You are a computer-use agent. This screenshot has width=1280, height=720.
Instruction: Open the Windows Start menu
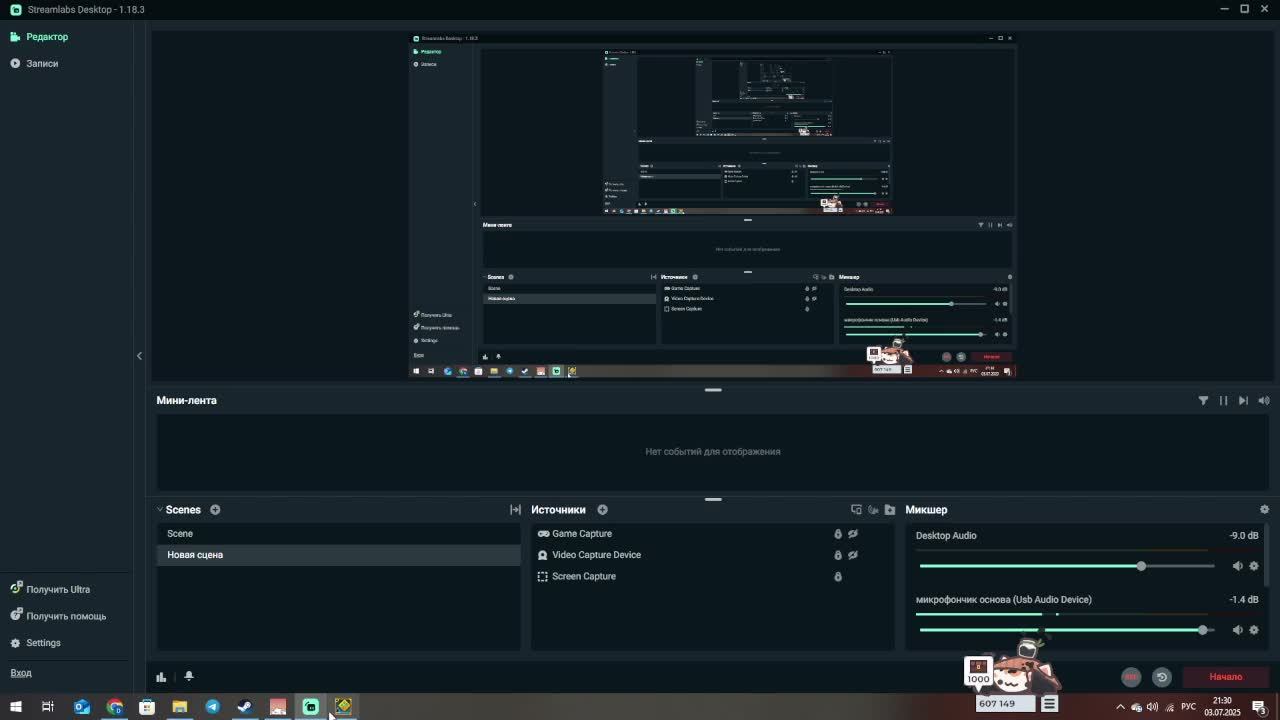pyautogui.click(x=16, y=707)
